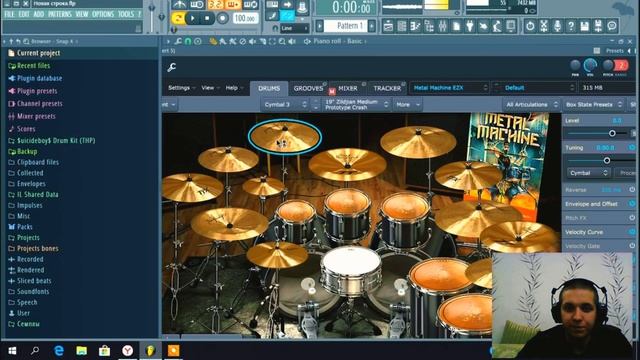The width and height of the screenshot is (640, 360).
Task: Click the toolbar icon with the figure
Action: click(497, 27)
